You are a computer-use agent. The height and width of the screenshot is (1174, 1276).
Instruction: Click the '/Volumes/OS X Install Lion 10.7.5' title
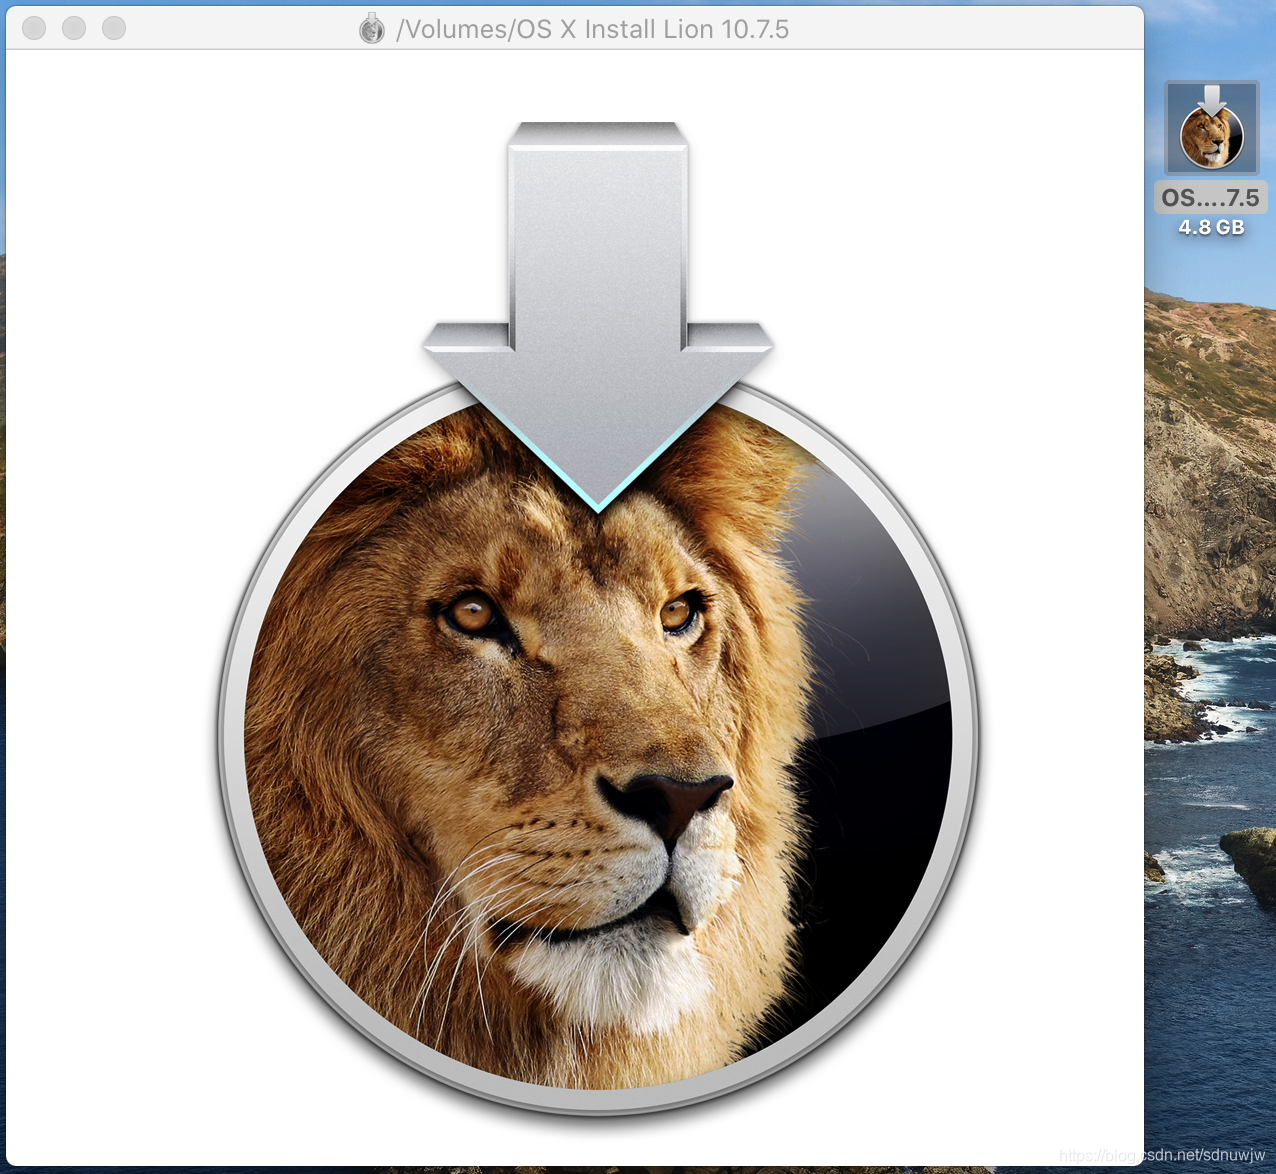593,29
